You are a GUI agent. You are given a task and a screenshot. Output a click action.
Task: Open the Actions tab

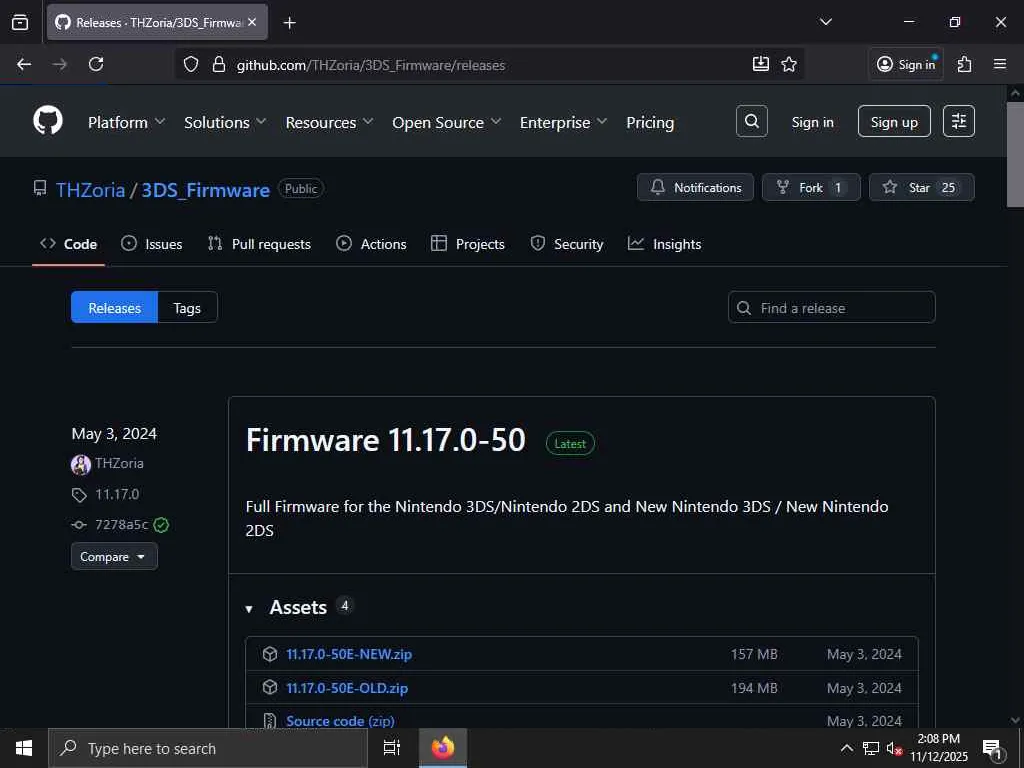pos(371,244)
